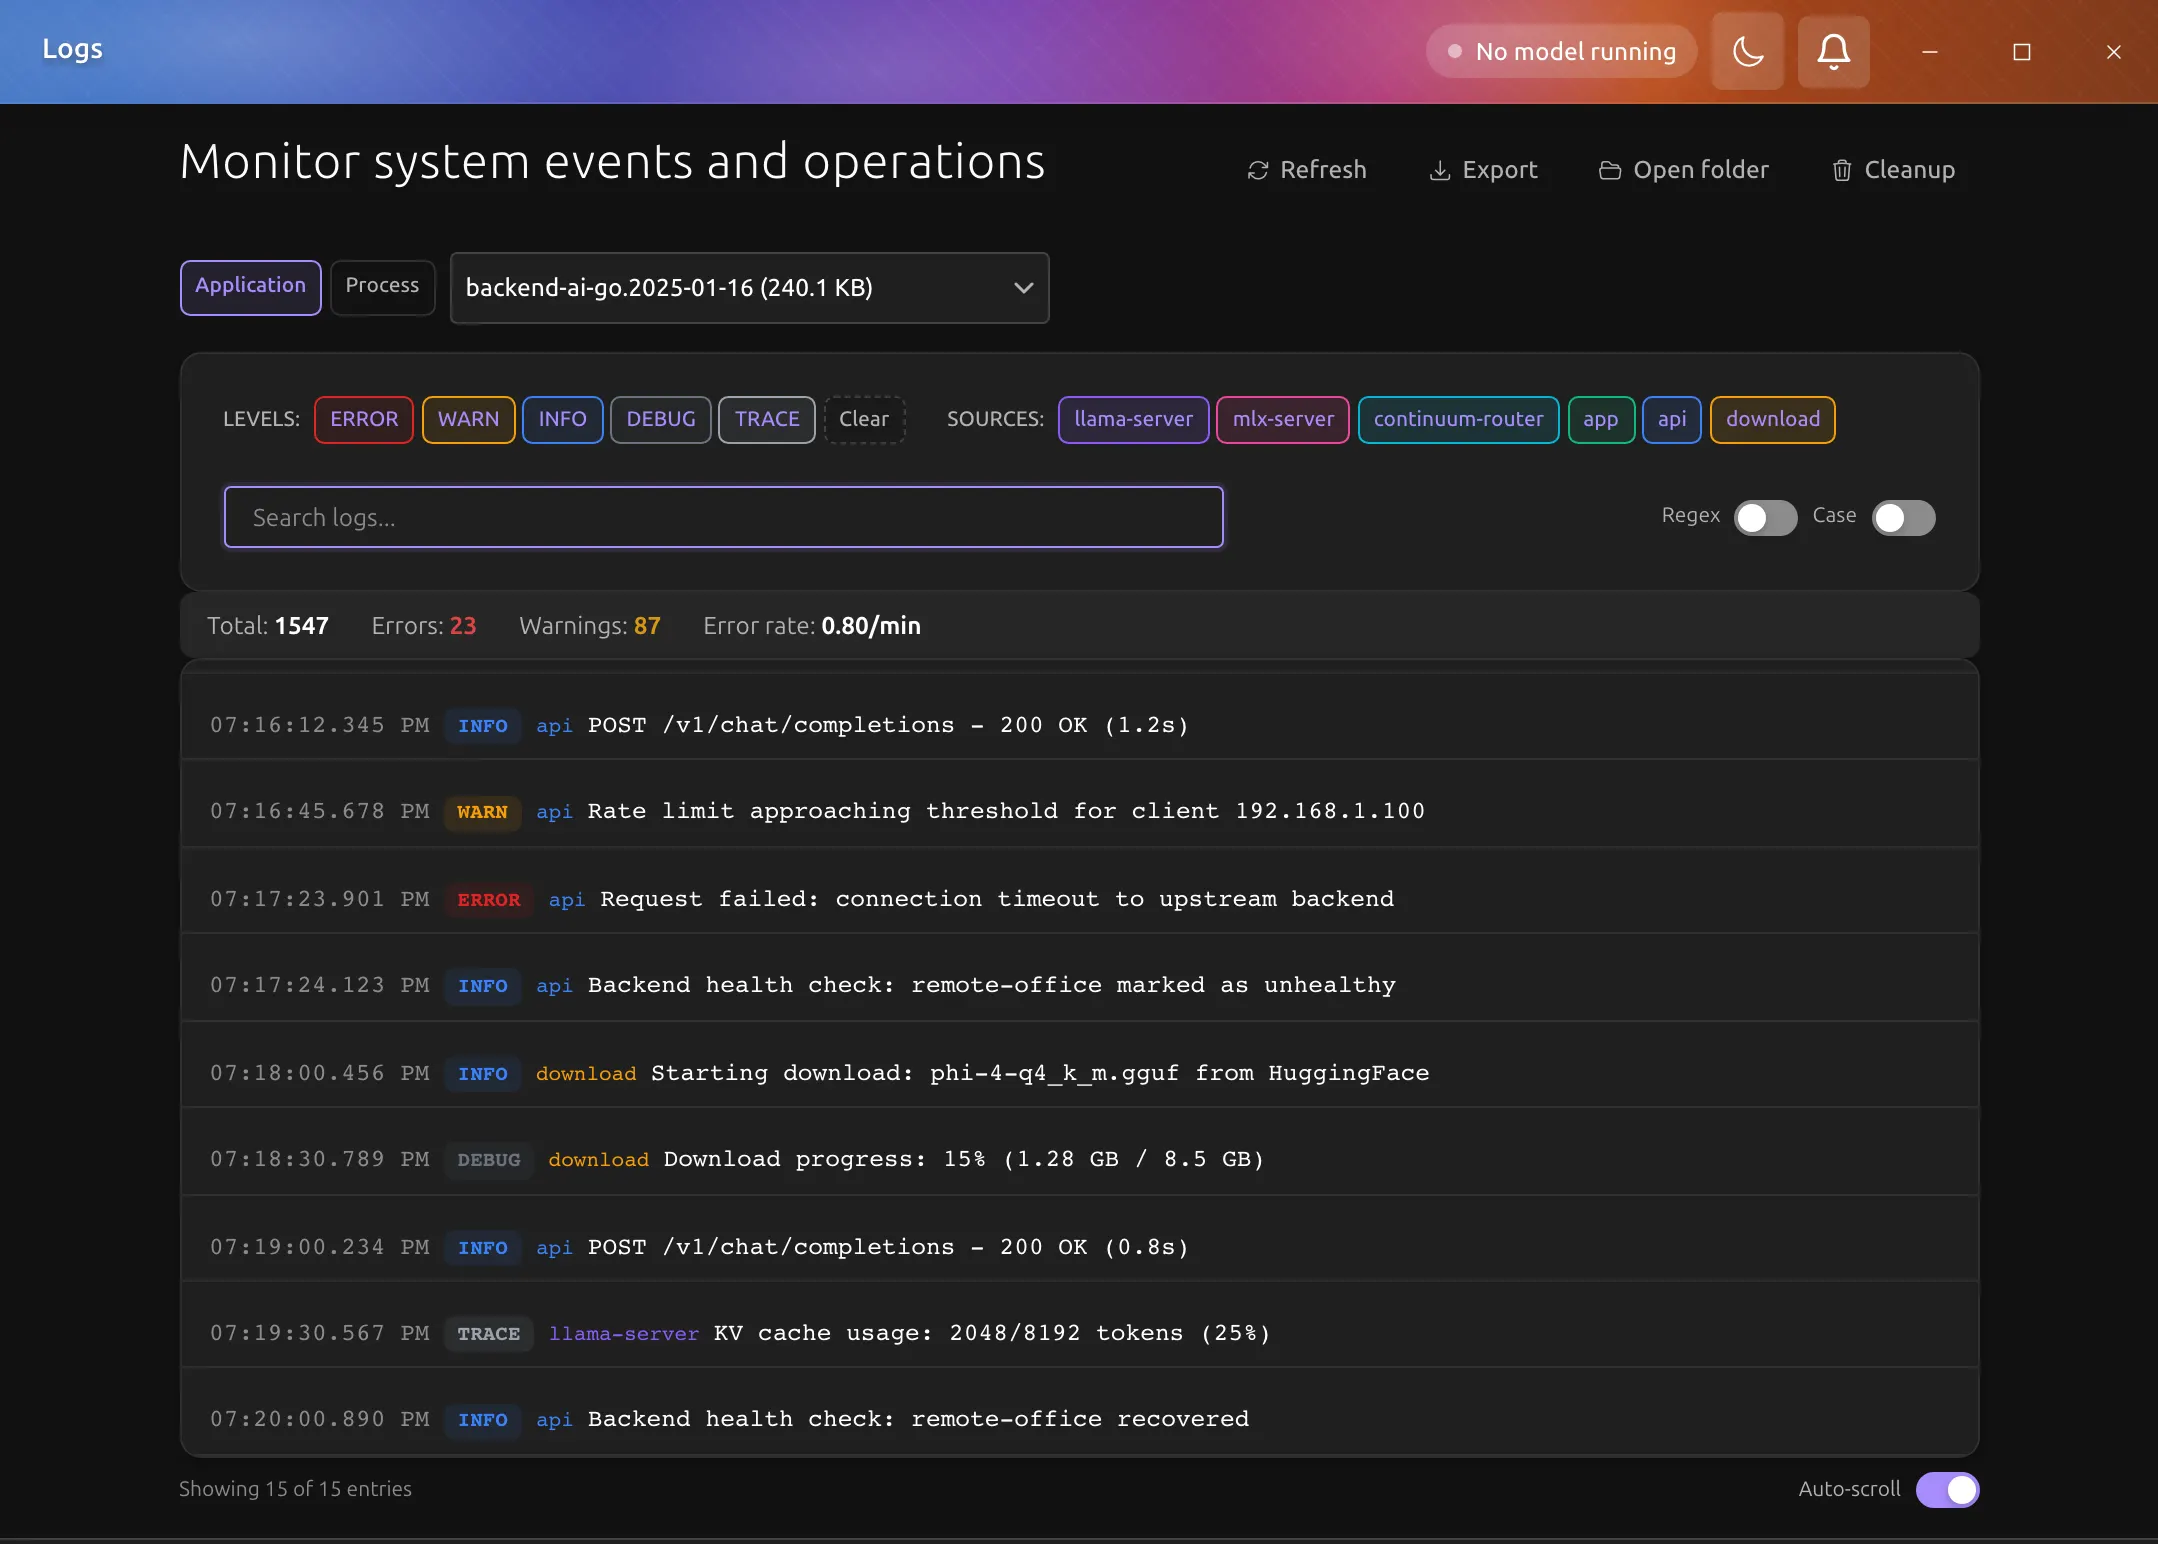This screenshot has height=1544, width=2158.
Task: Enable the Regex switch
Action: click(1765, 517)
